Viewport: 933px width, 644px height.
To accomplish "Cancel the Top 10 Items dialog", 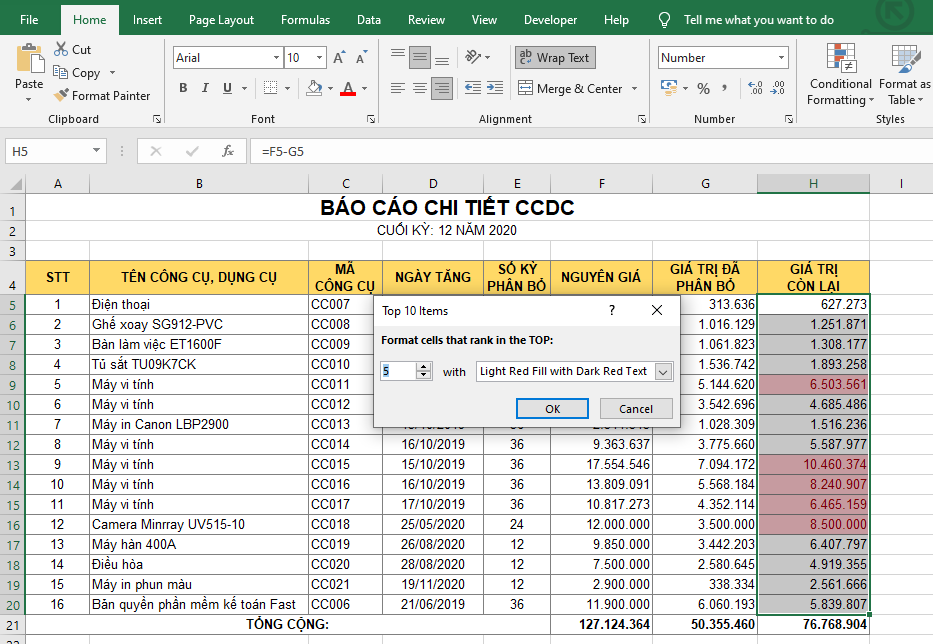I will click(x=636, y=408).
